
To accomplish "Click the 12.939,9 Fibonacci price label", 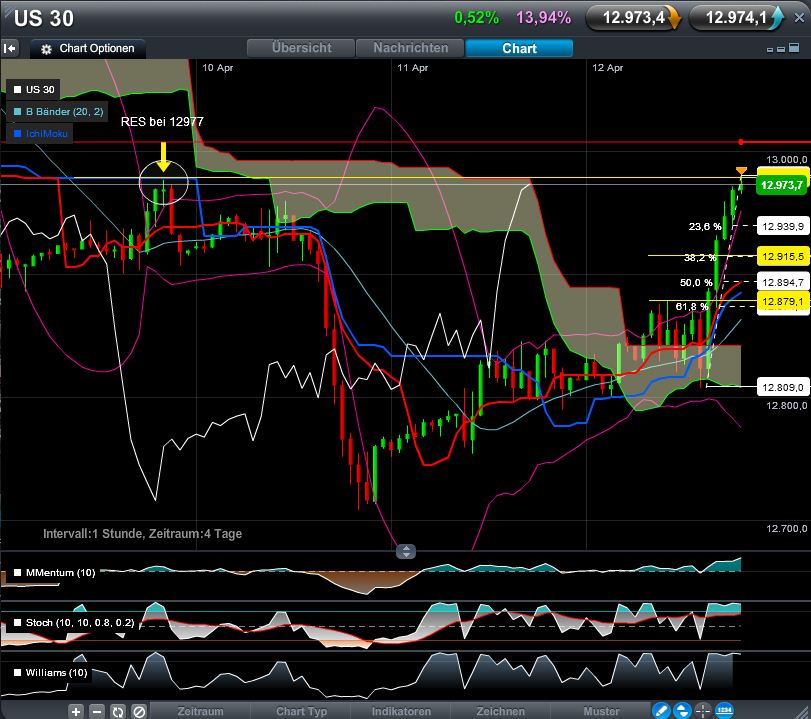I will (783, 226).
